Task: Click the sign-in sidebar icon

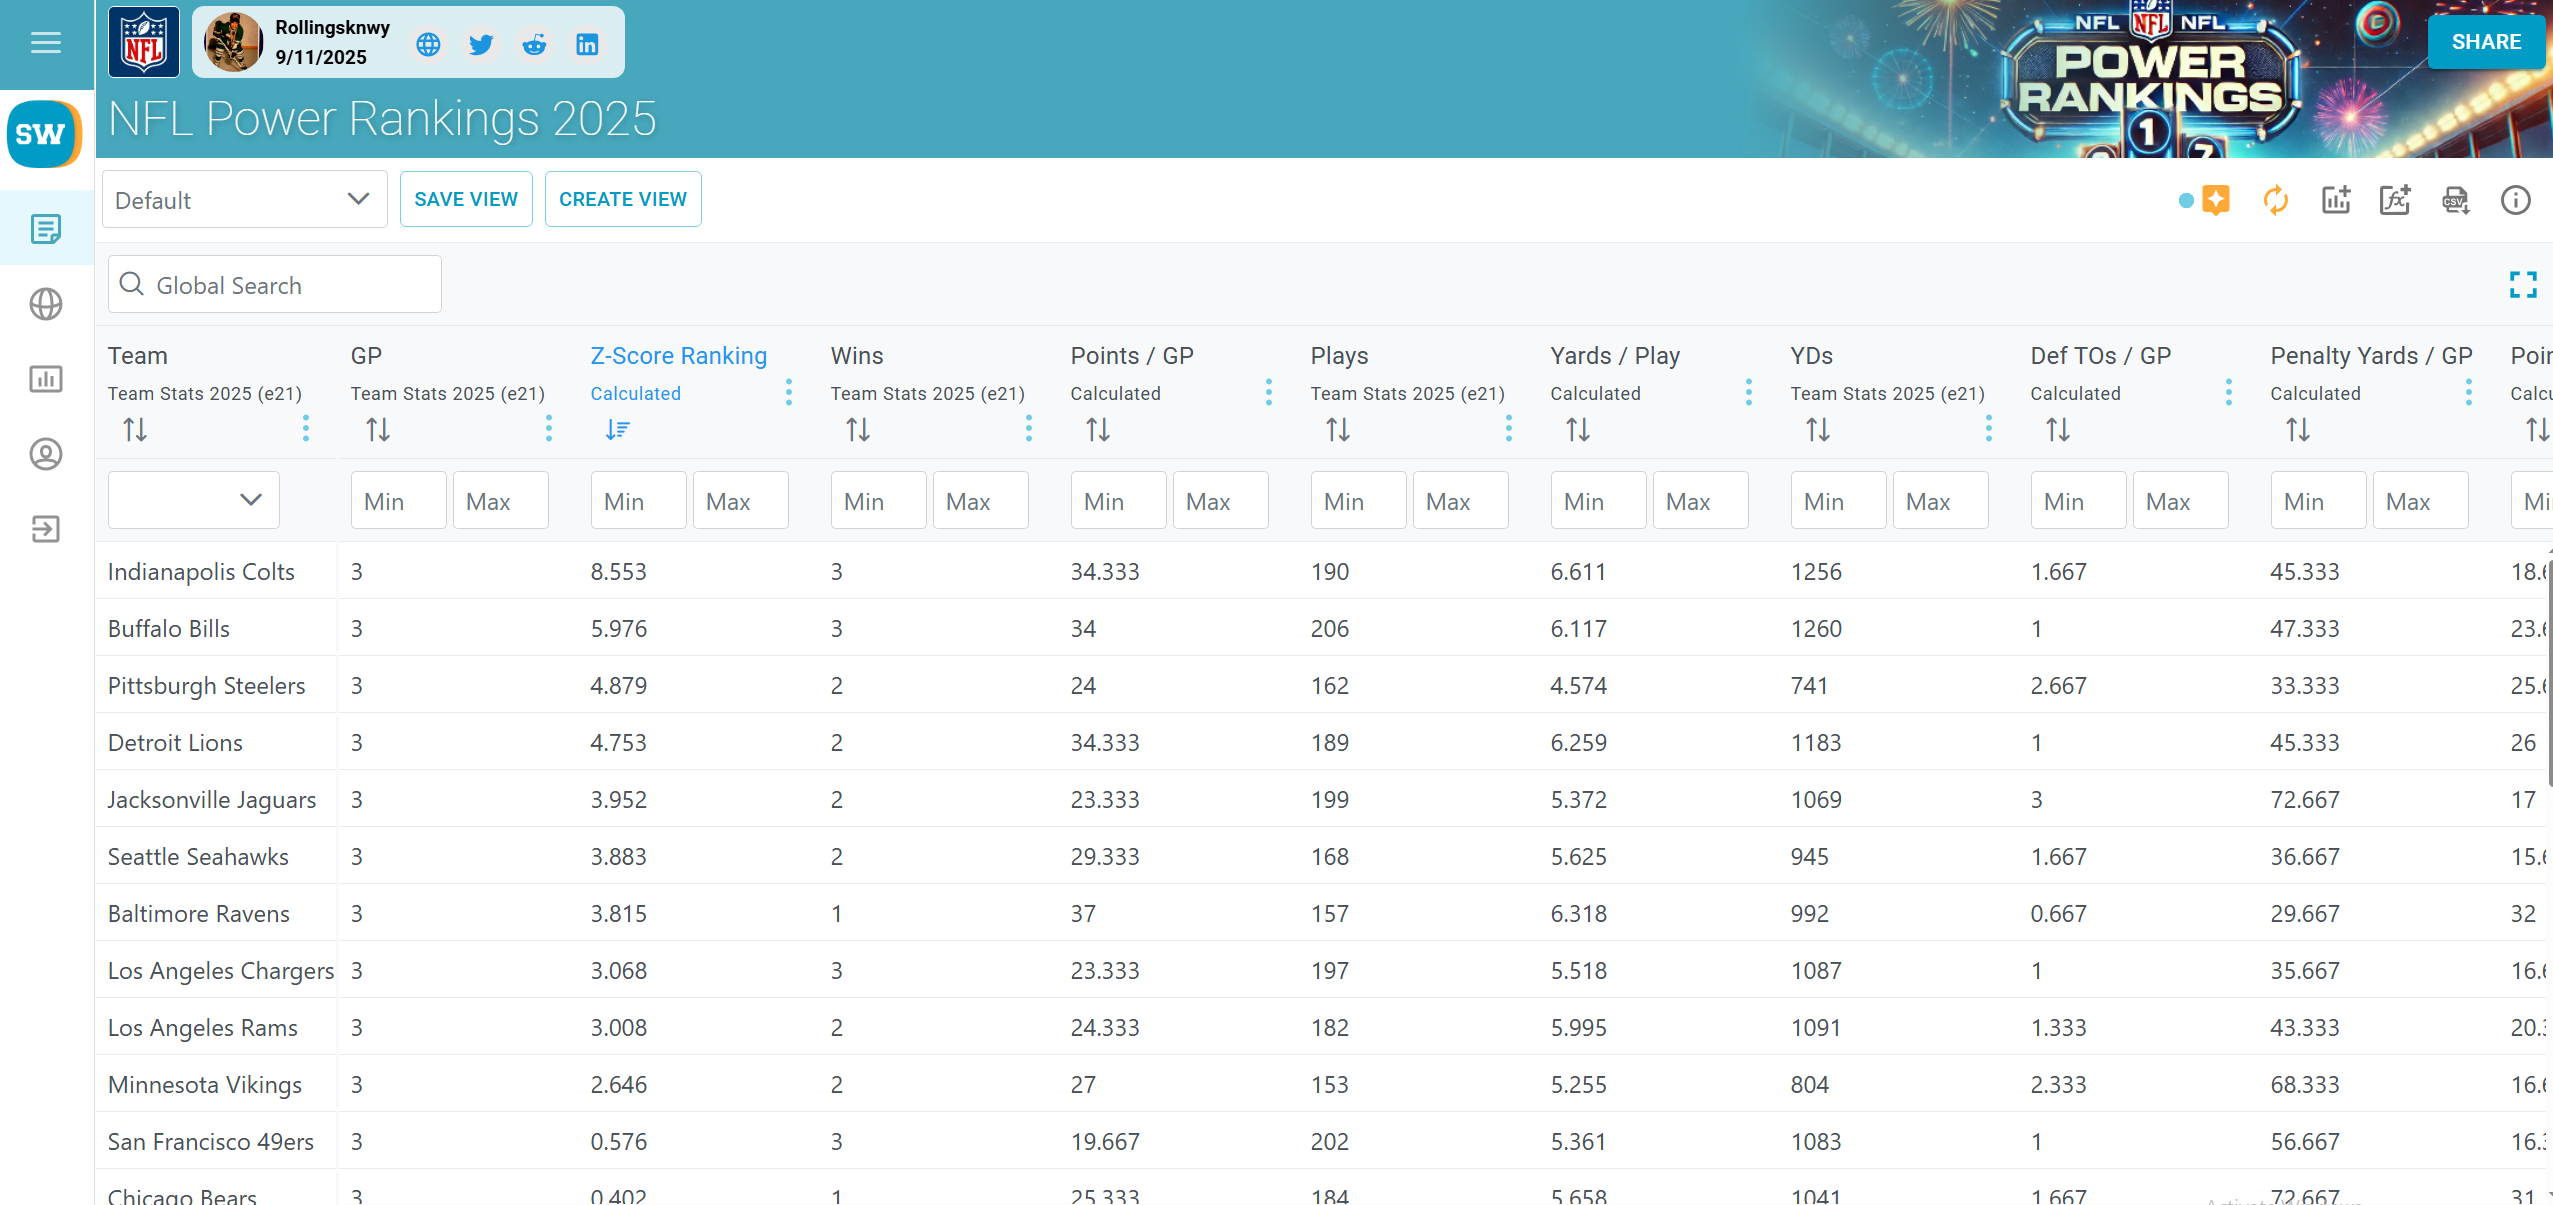Action: pos(46,529)
